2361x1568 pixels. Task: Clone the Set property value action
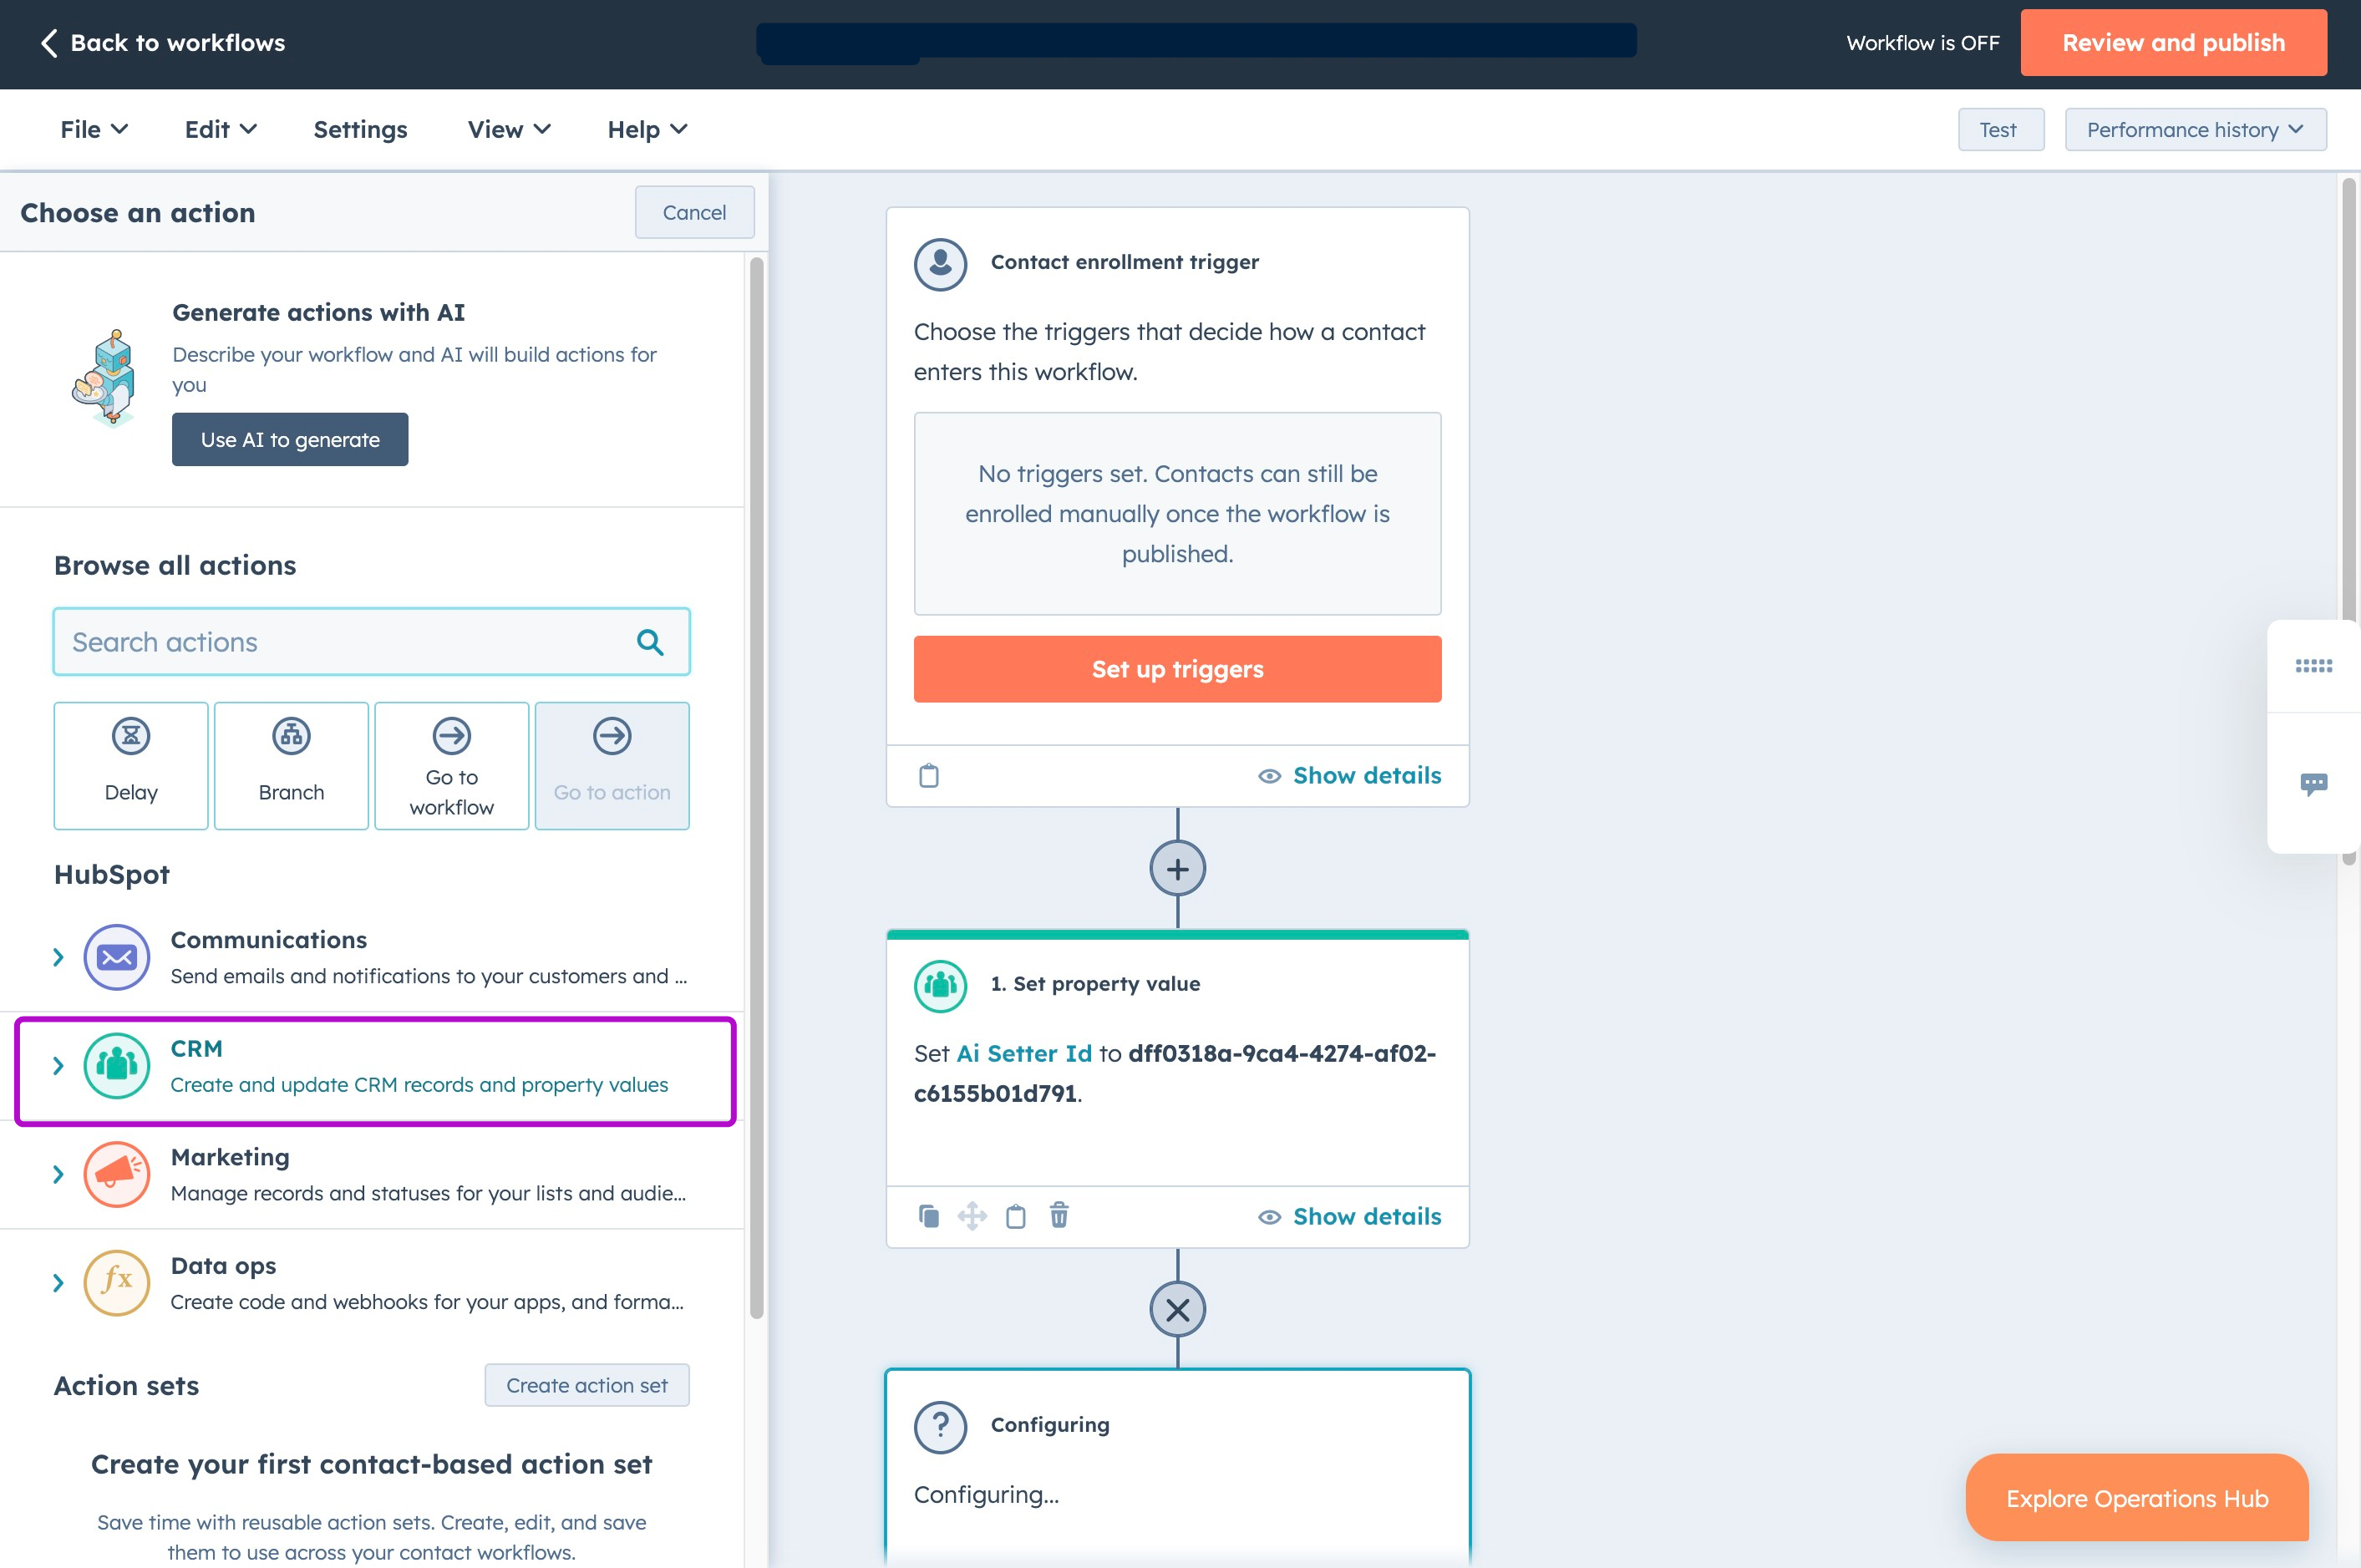(929, 1216)
